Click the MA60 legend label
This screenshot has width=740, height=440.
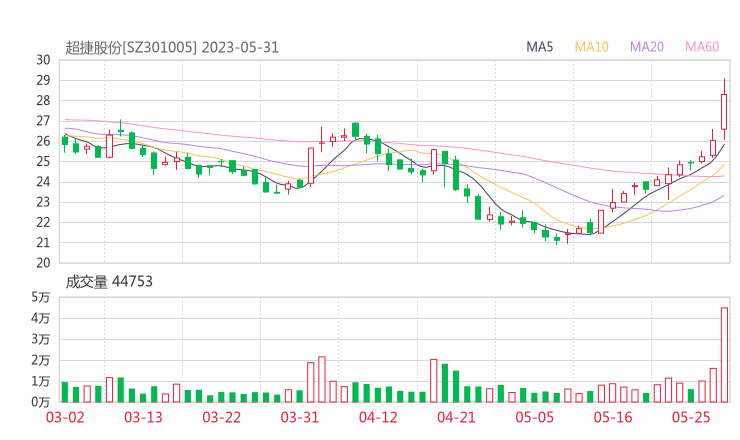702,47
